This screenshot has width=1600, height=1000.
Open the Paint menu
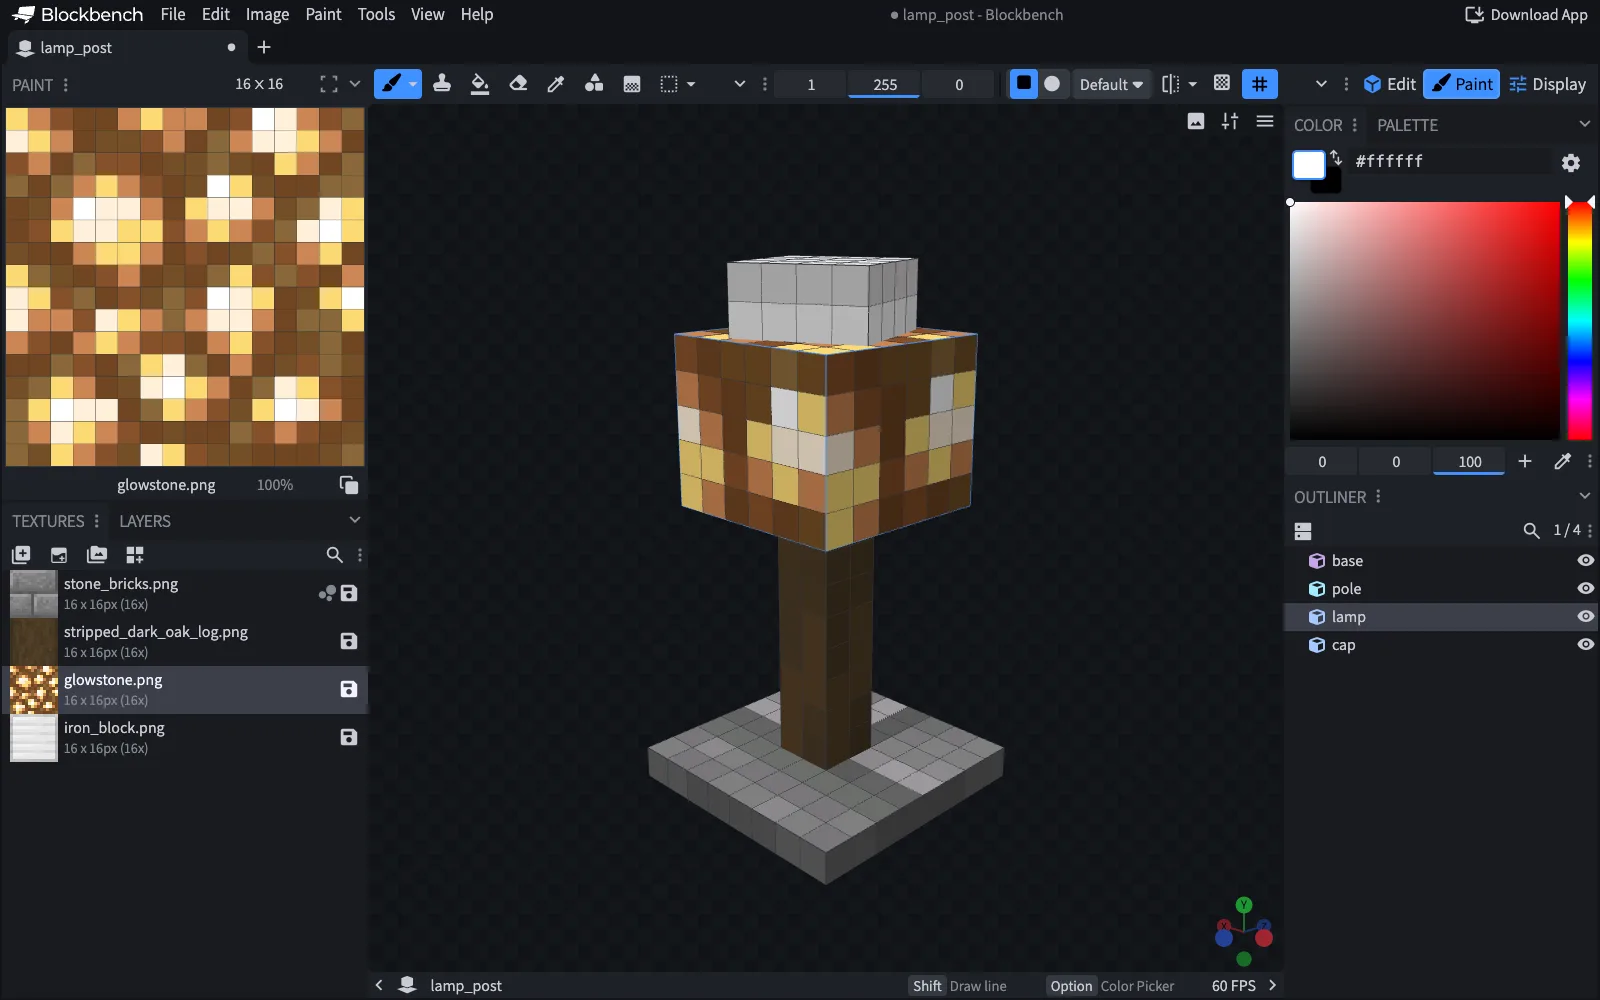point(323,14)
